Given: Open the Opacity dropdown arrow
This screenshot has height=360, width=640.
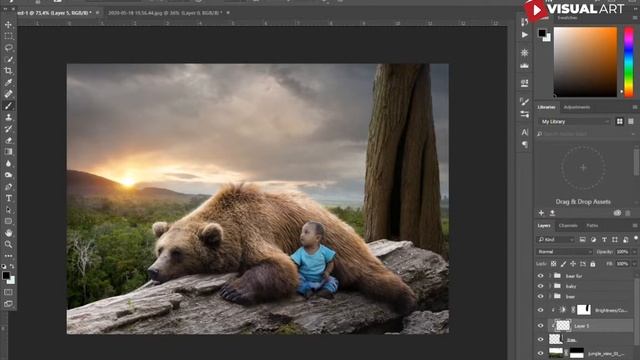Looking at the screenshot, I should click(x=634, y=252).
